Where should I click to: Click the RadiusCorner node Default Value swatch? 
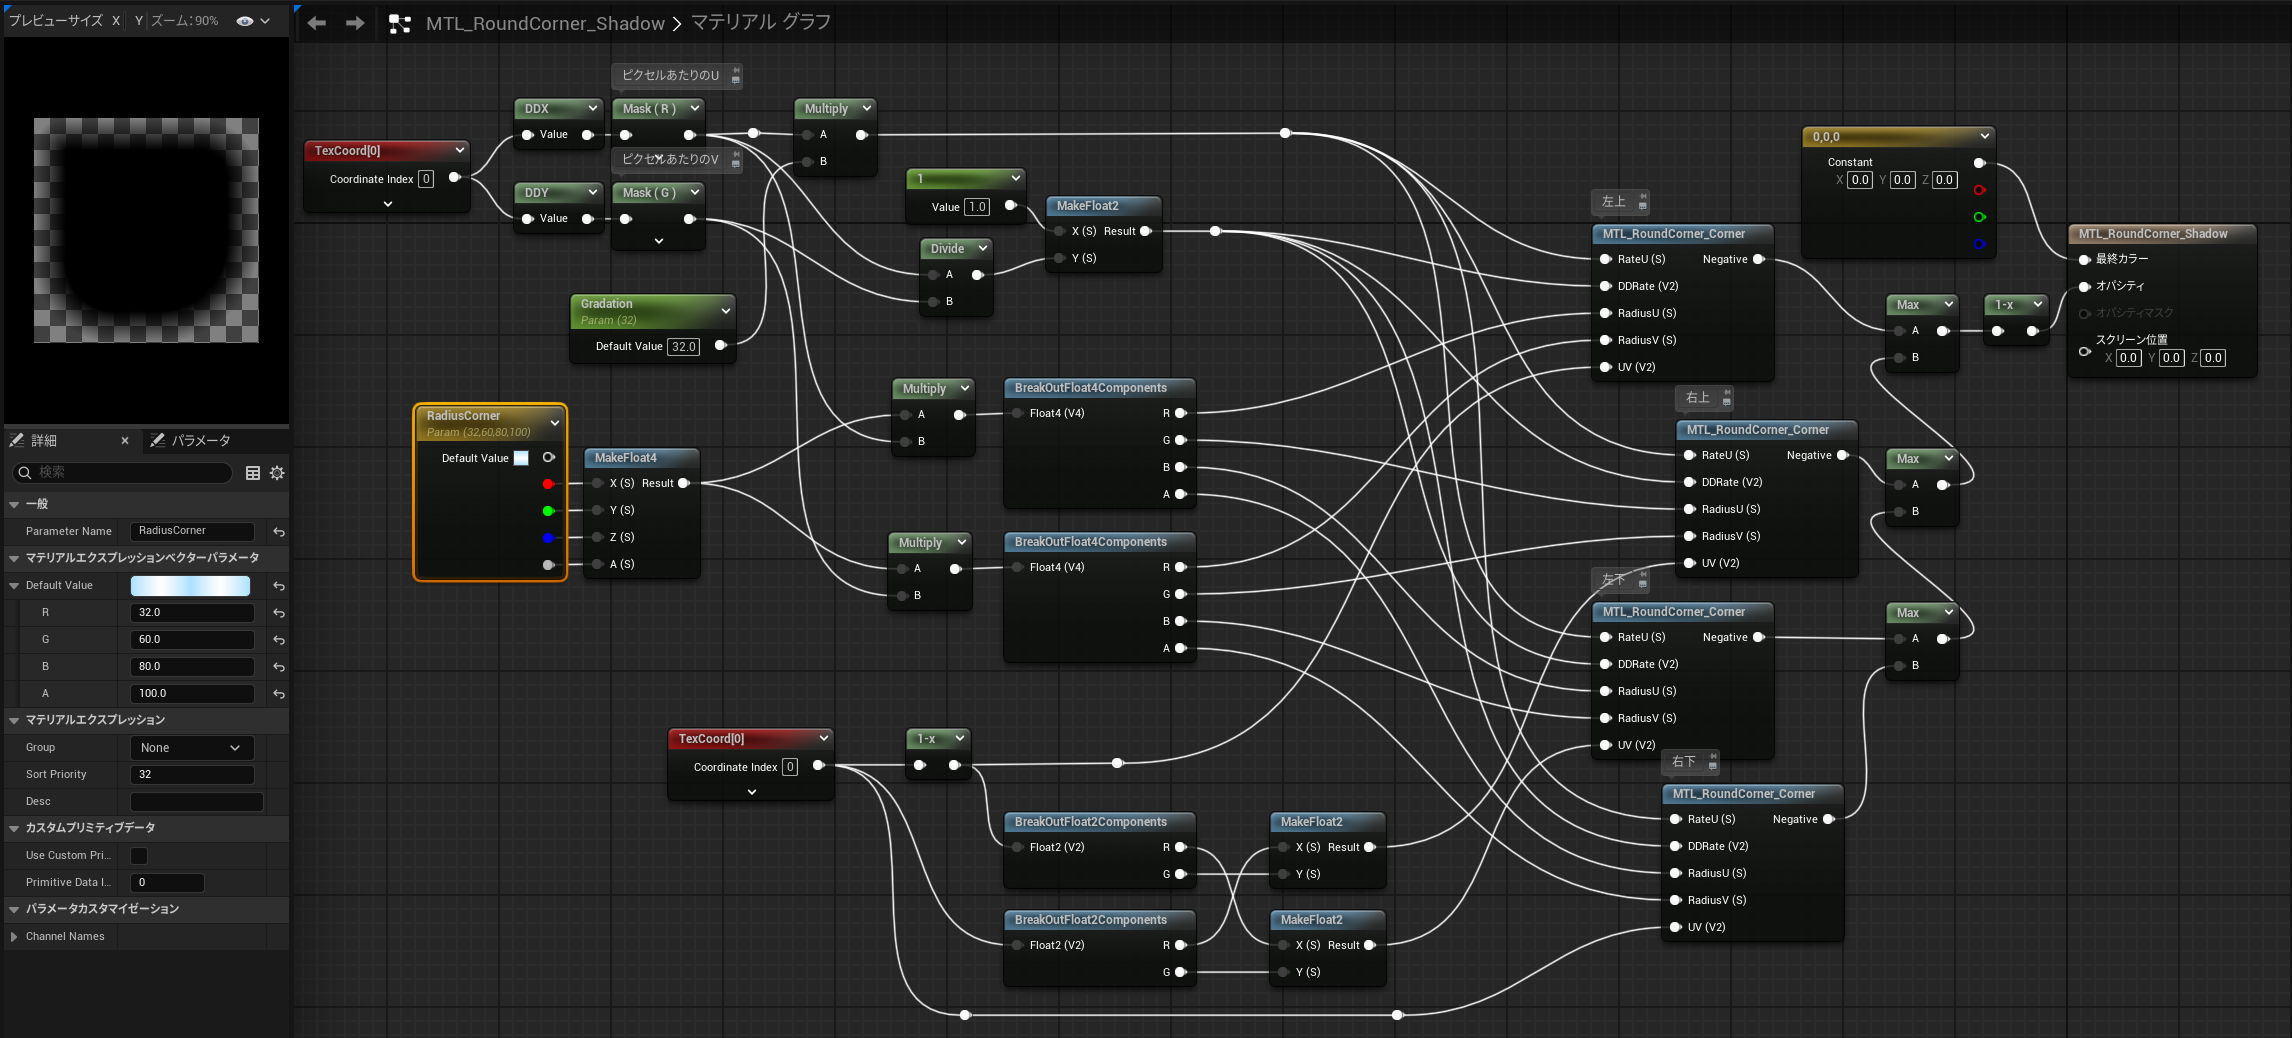pos(521,458)
